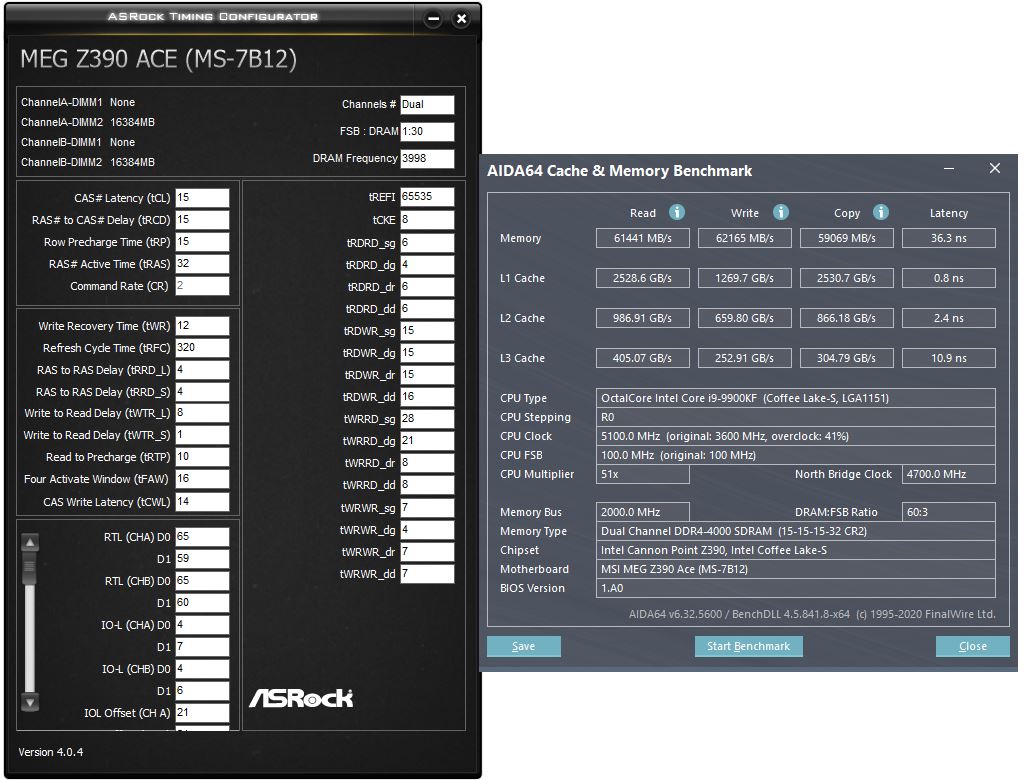Click the CPU Type field in AIDA64
Viewport: 1024px width, 780px height.
(795, 398)
